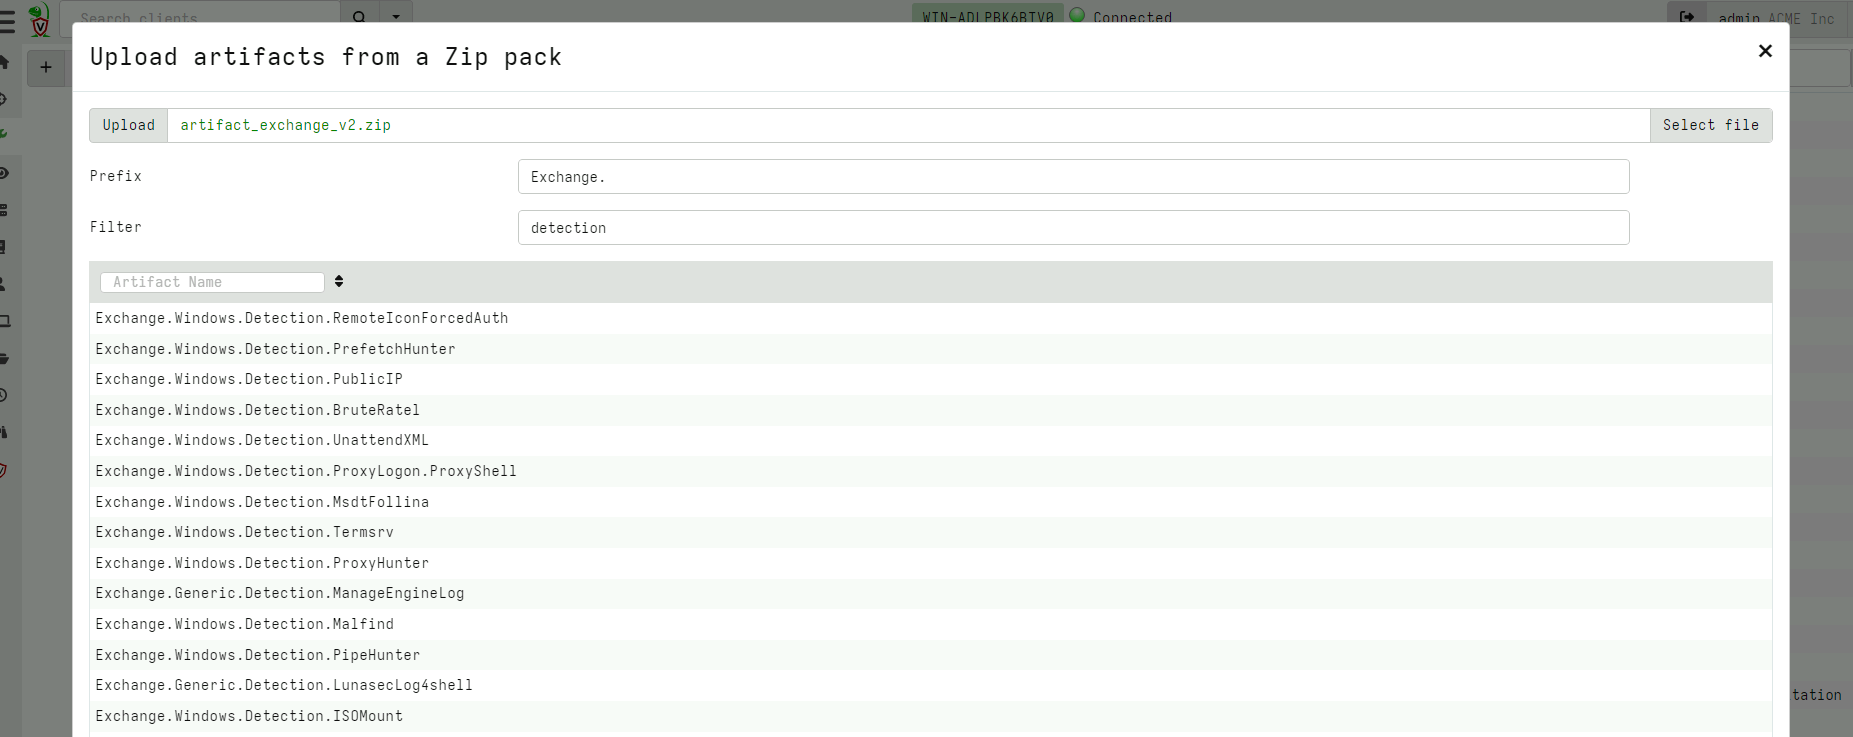
Task: Toggle sort arrows beside Artifact Name
Action: (x=339, y=282)
